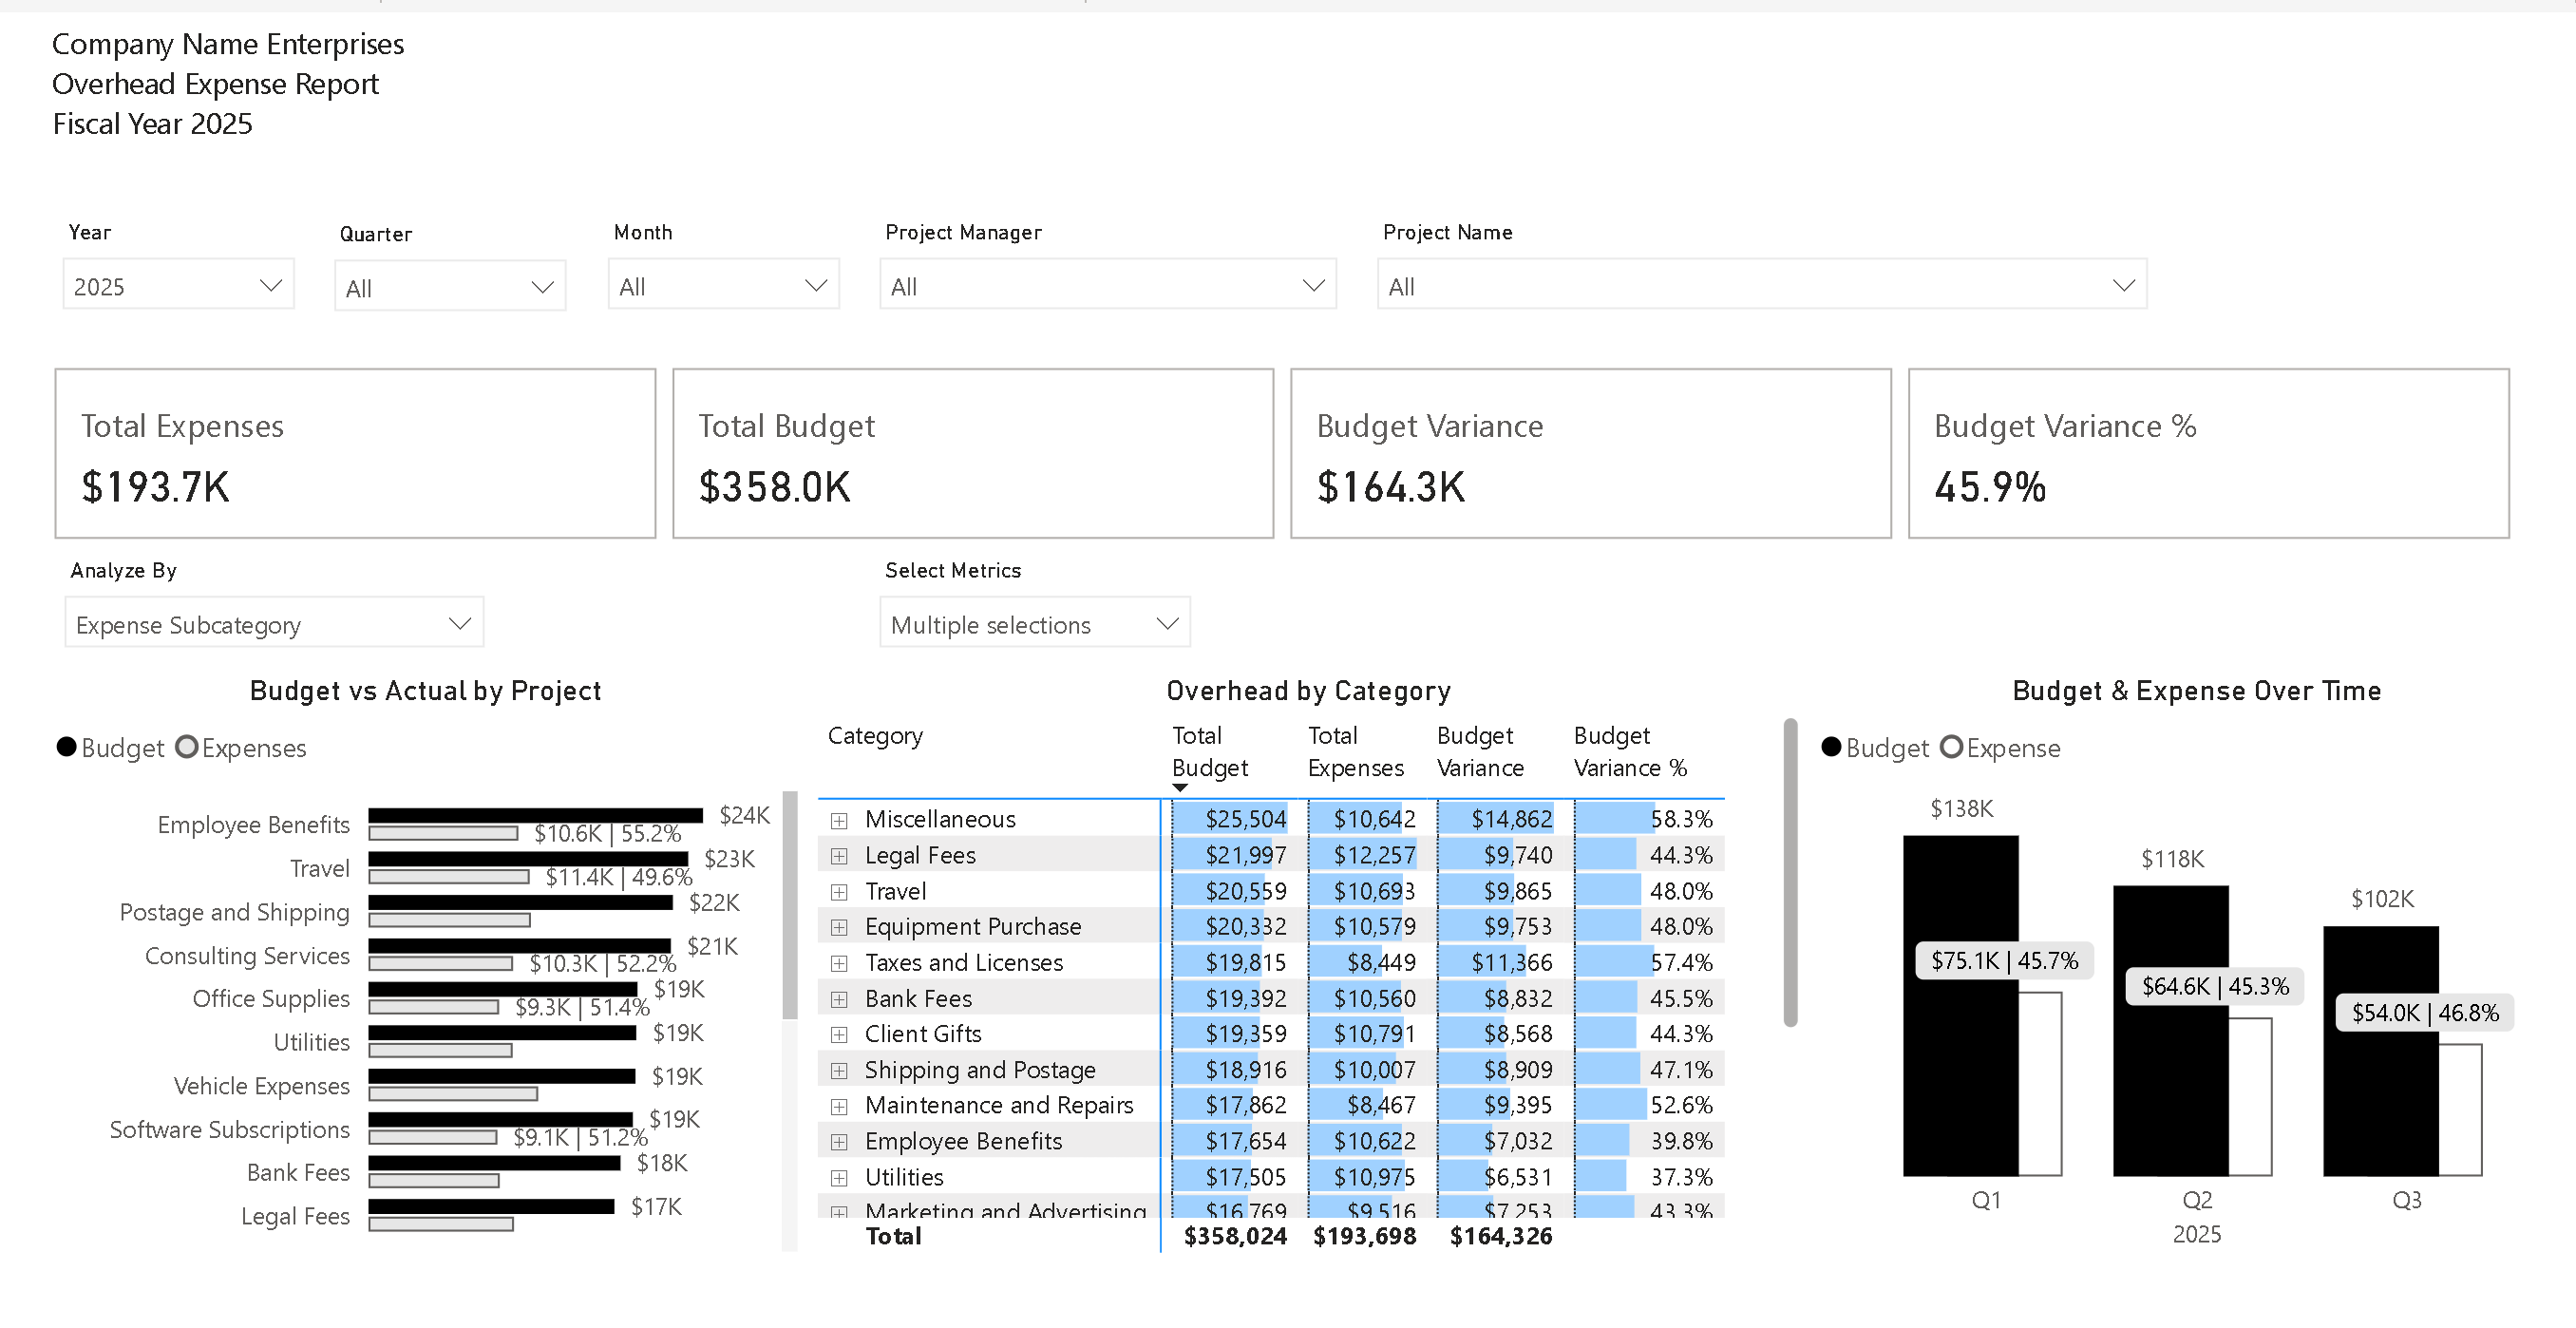Expand the Legal Fees row plus icon

[x=839, y=856]
